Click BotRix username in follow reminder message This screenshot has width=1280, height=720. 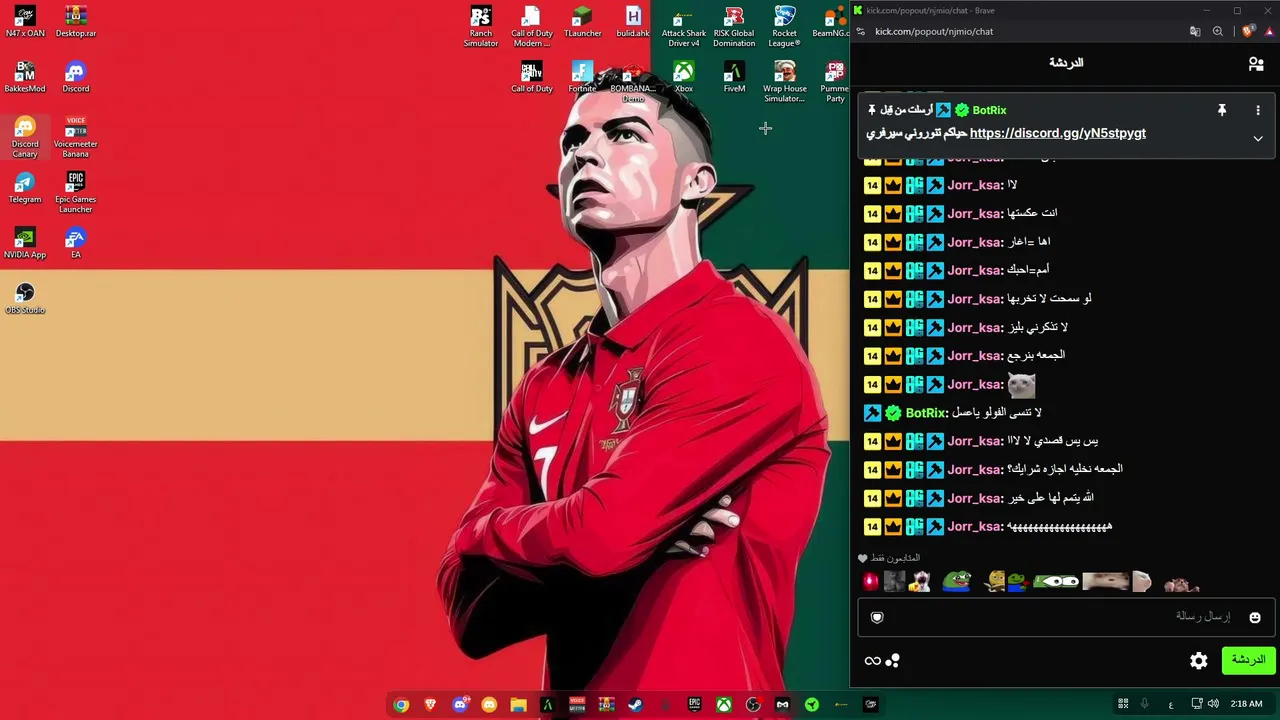pos(926,413)
